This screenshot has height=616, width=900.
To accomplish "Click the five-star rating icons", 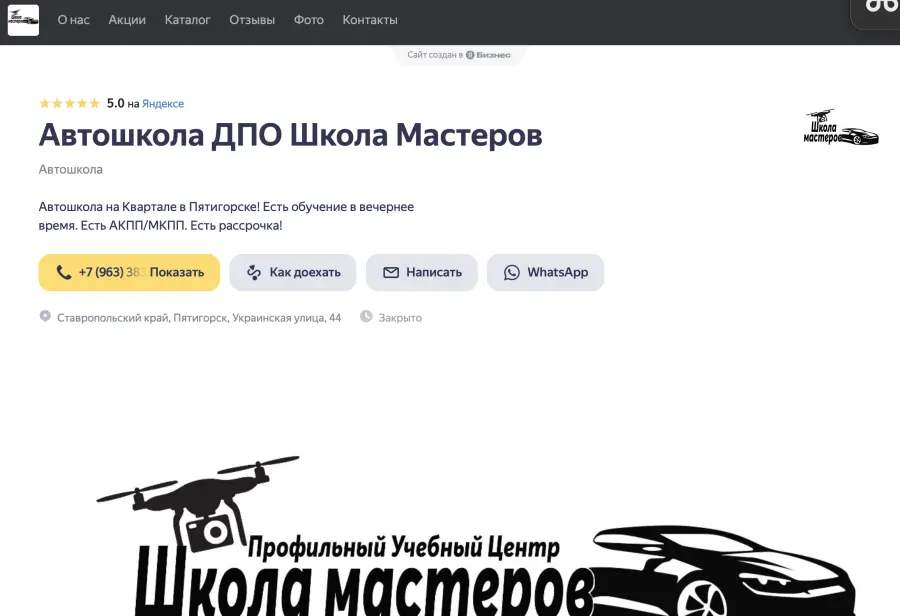I will coord(69,103).
